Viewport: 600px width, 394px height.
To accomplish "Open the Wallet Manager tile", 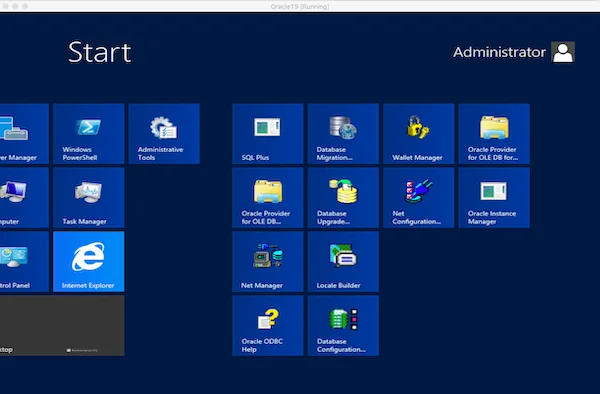I will pyautogui.click(x=419, y=134).
